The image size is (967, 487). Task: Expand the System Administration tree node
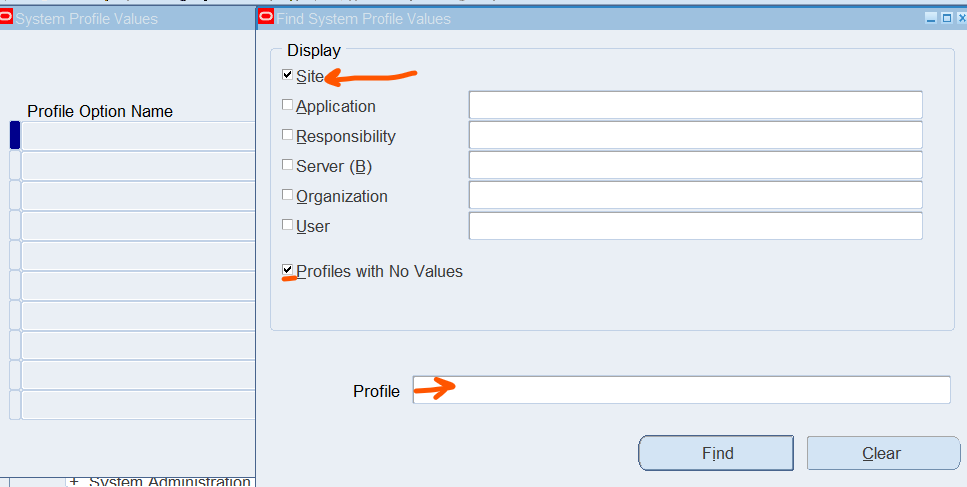tap(74, 481)
